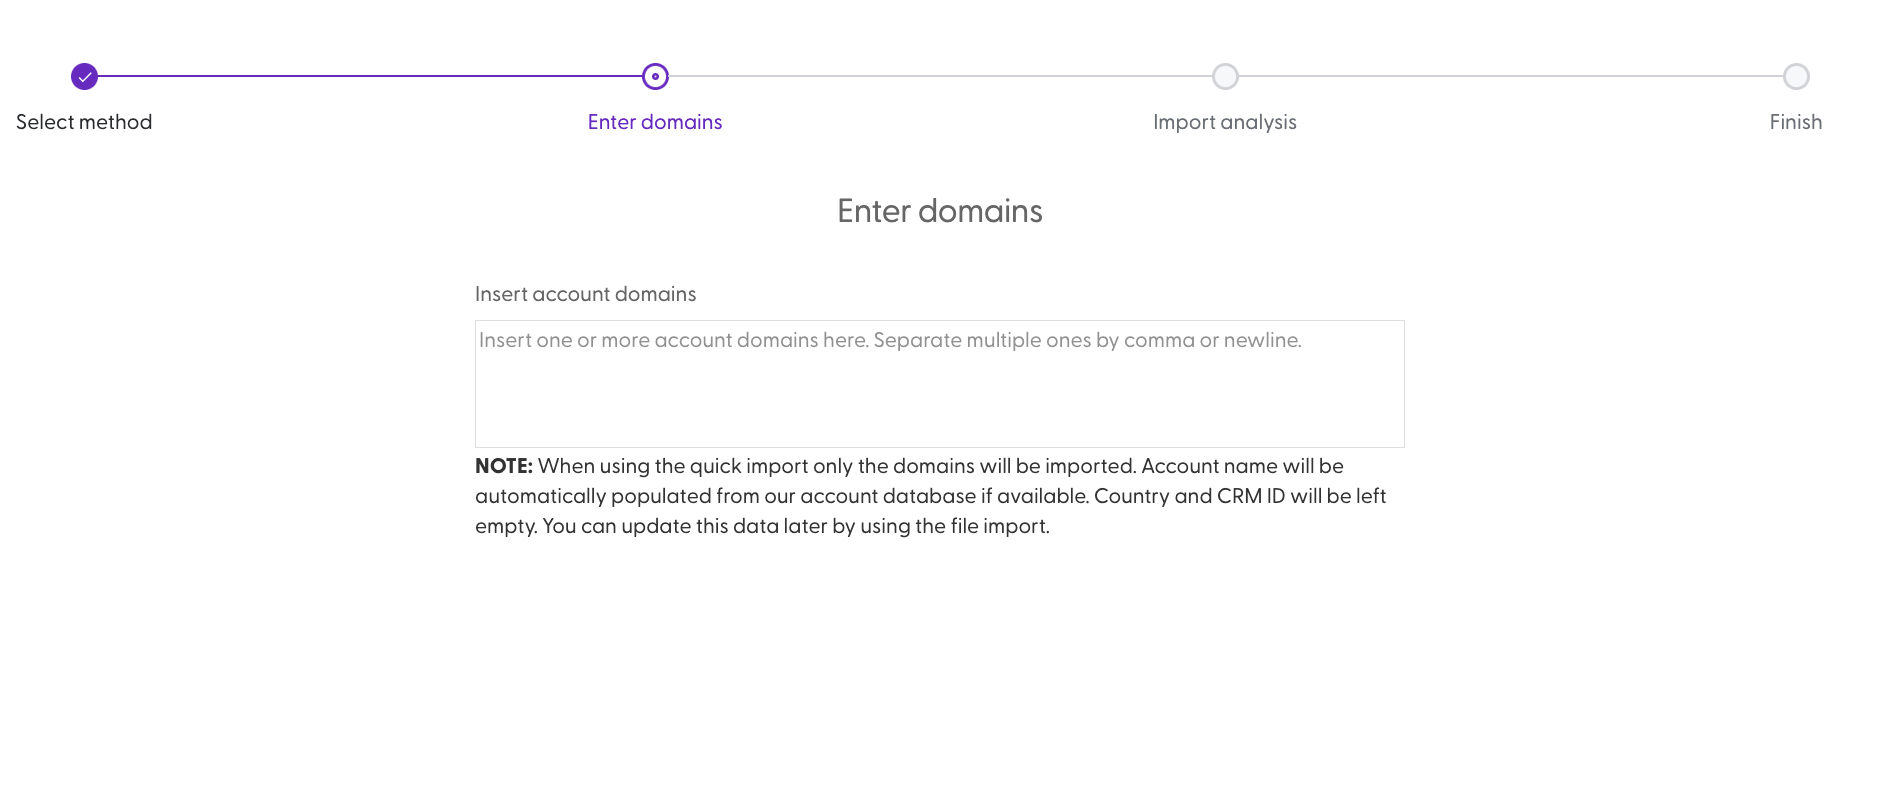Click the Finish step circle
This screenshot has width=1888, height=790.
point(1796,76)
